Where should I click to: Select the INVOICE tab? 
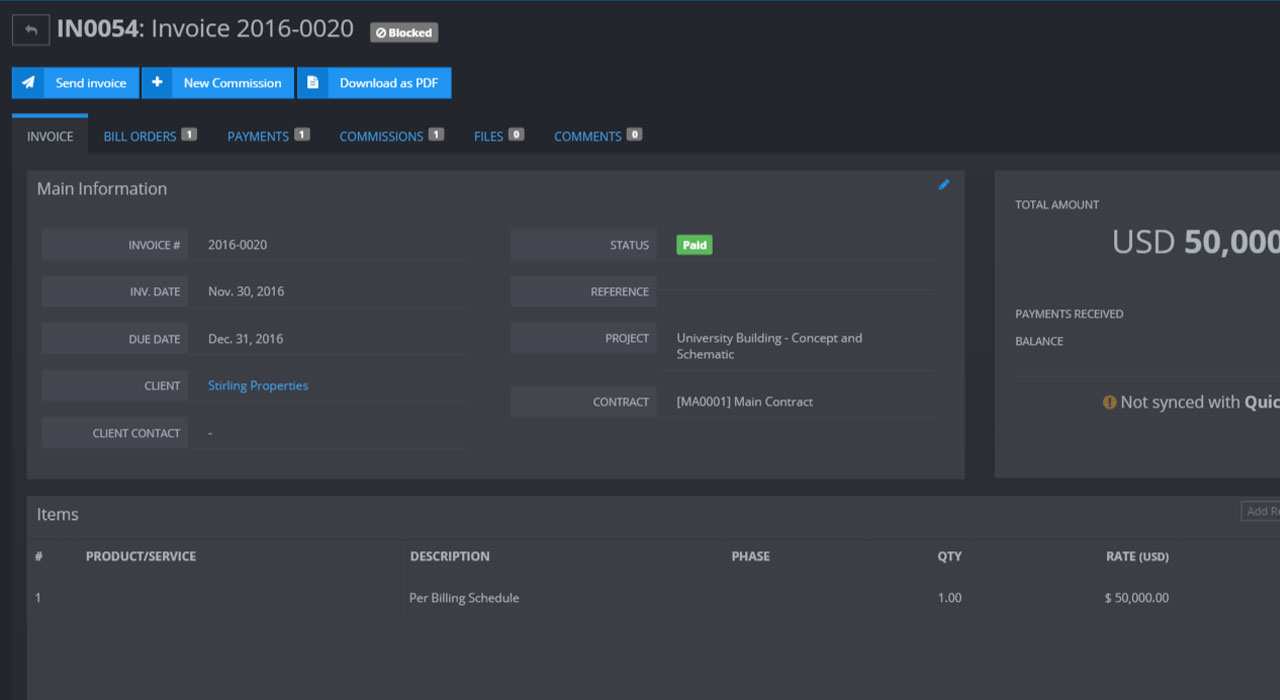point(50,136)
